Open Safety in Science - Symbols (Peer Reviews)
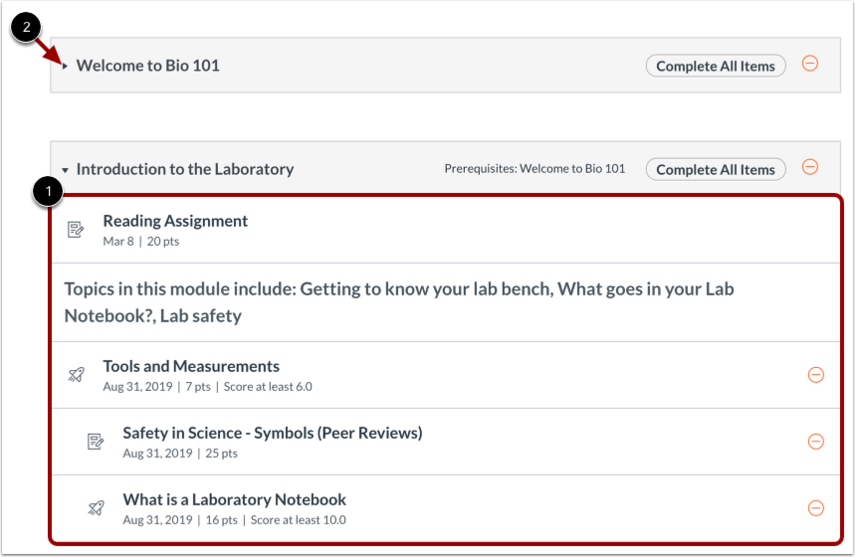 [272, 433]
